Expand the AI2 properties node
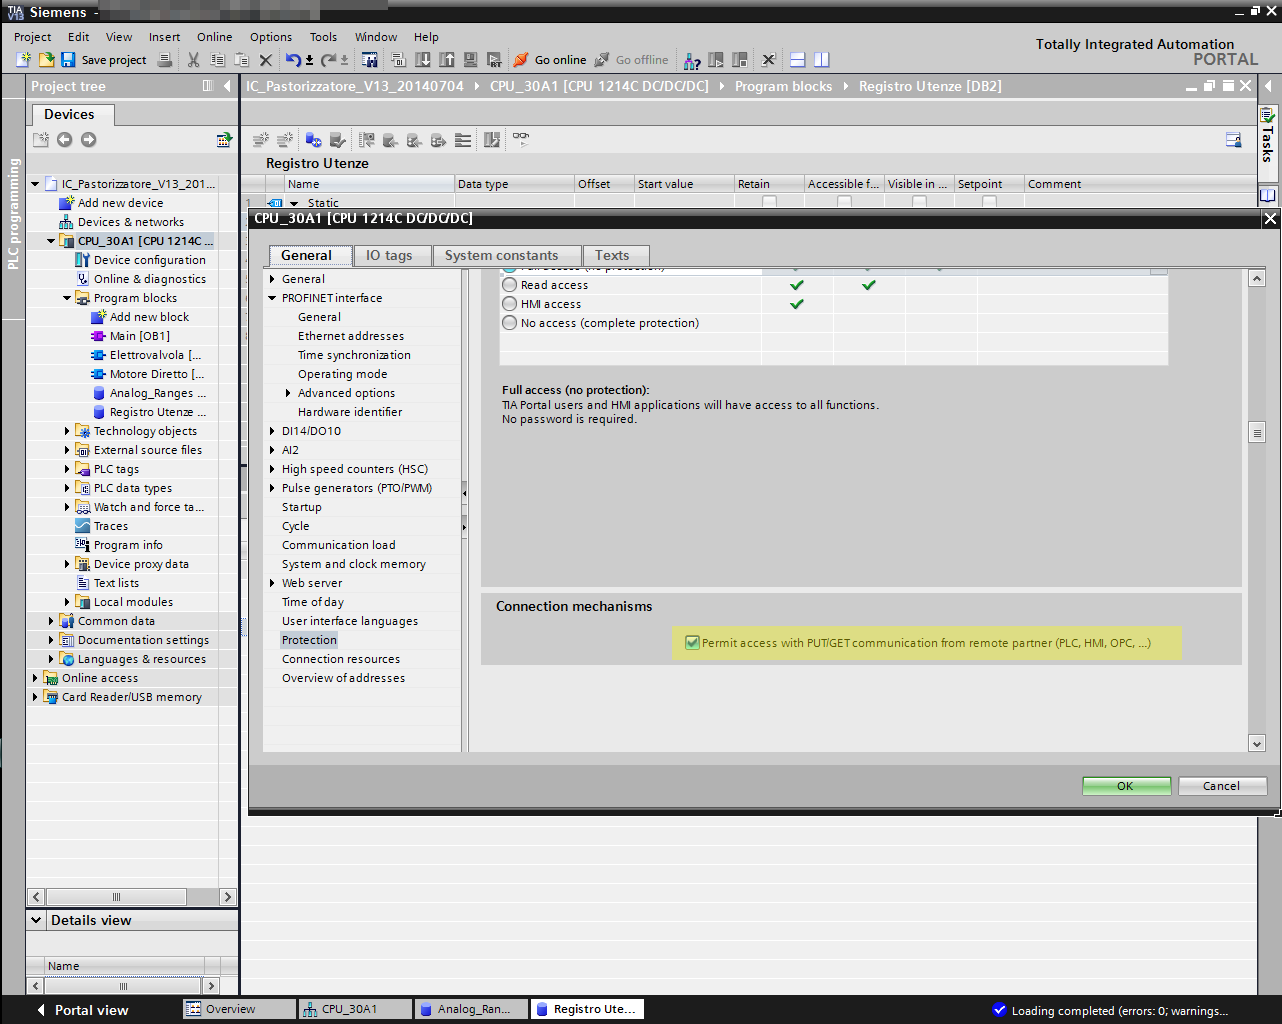Image resolution: width=1282 pixels, height=1024 pixels. [272, 450]
